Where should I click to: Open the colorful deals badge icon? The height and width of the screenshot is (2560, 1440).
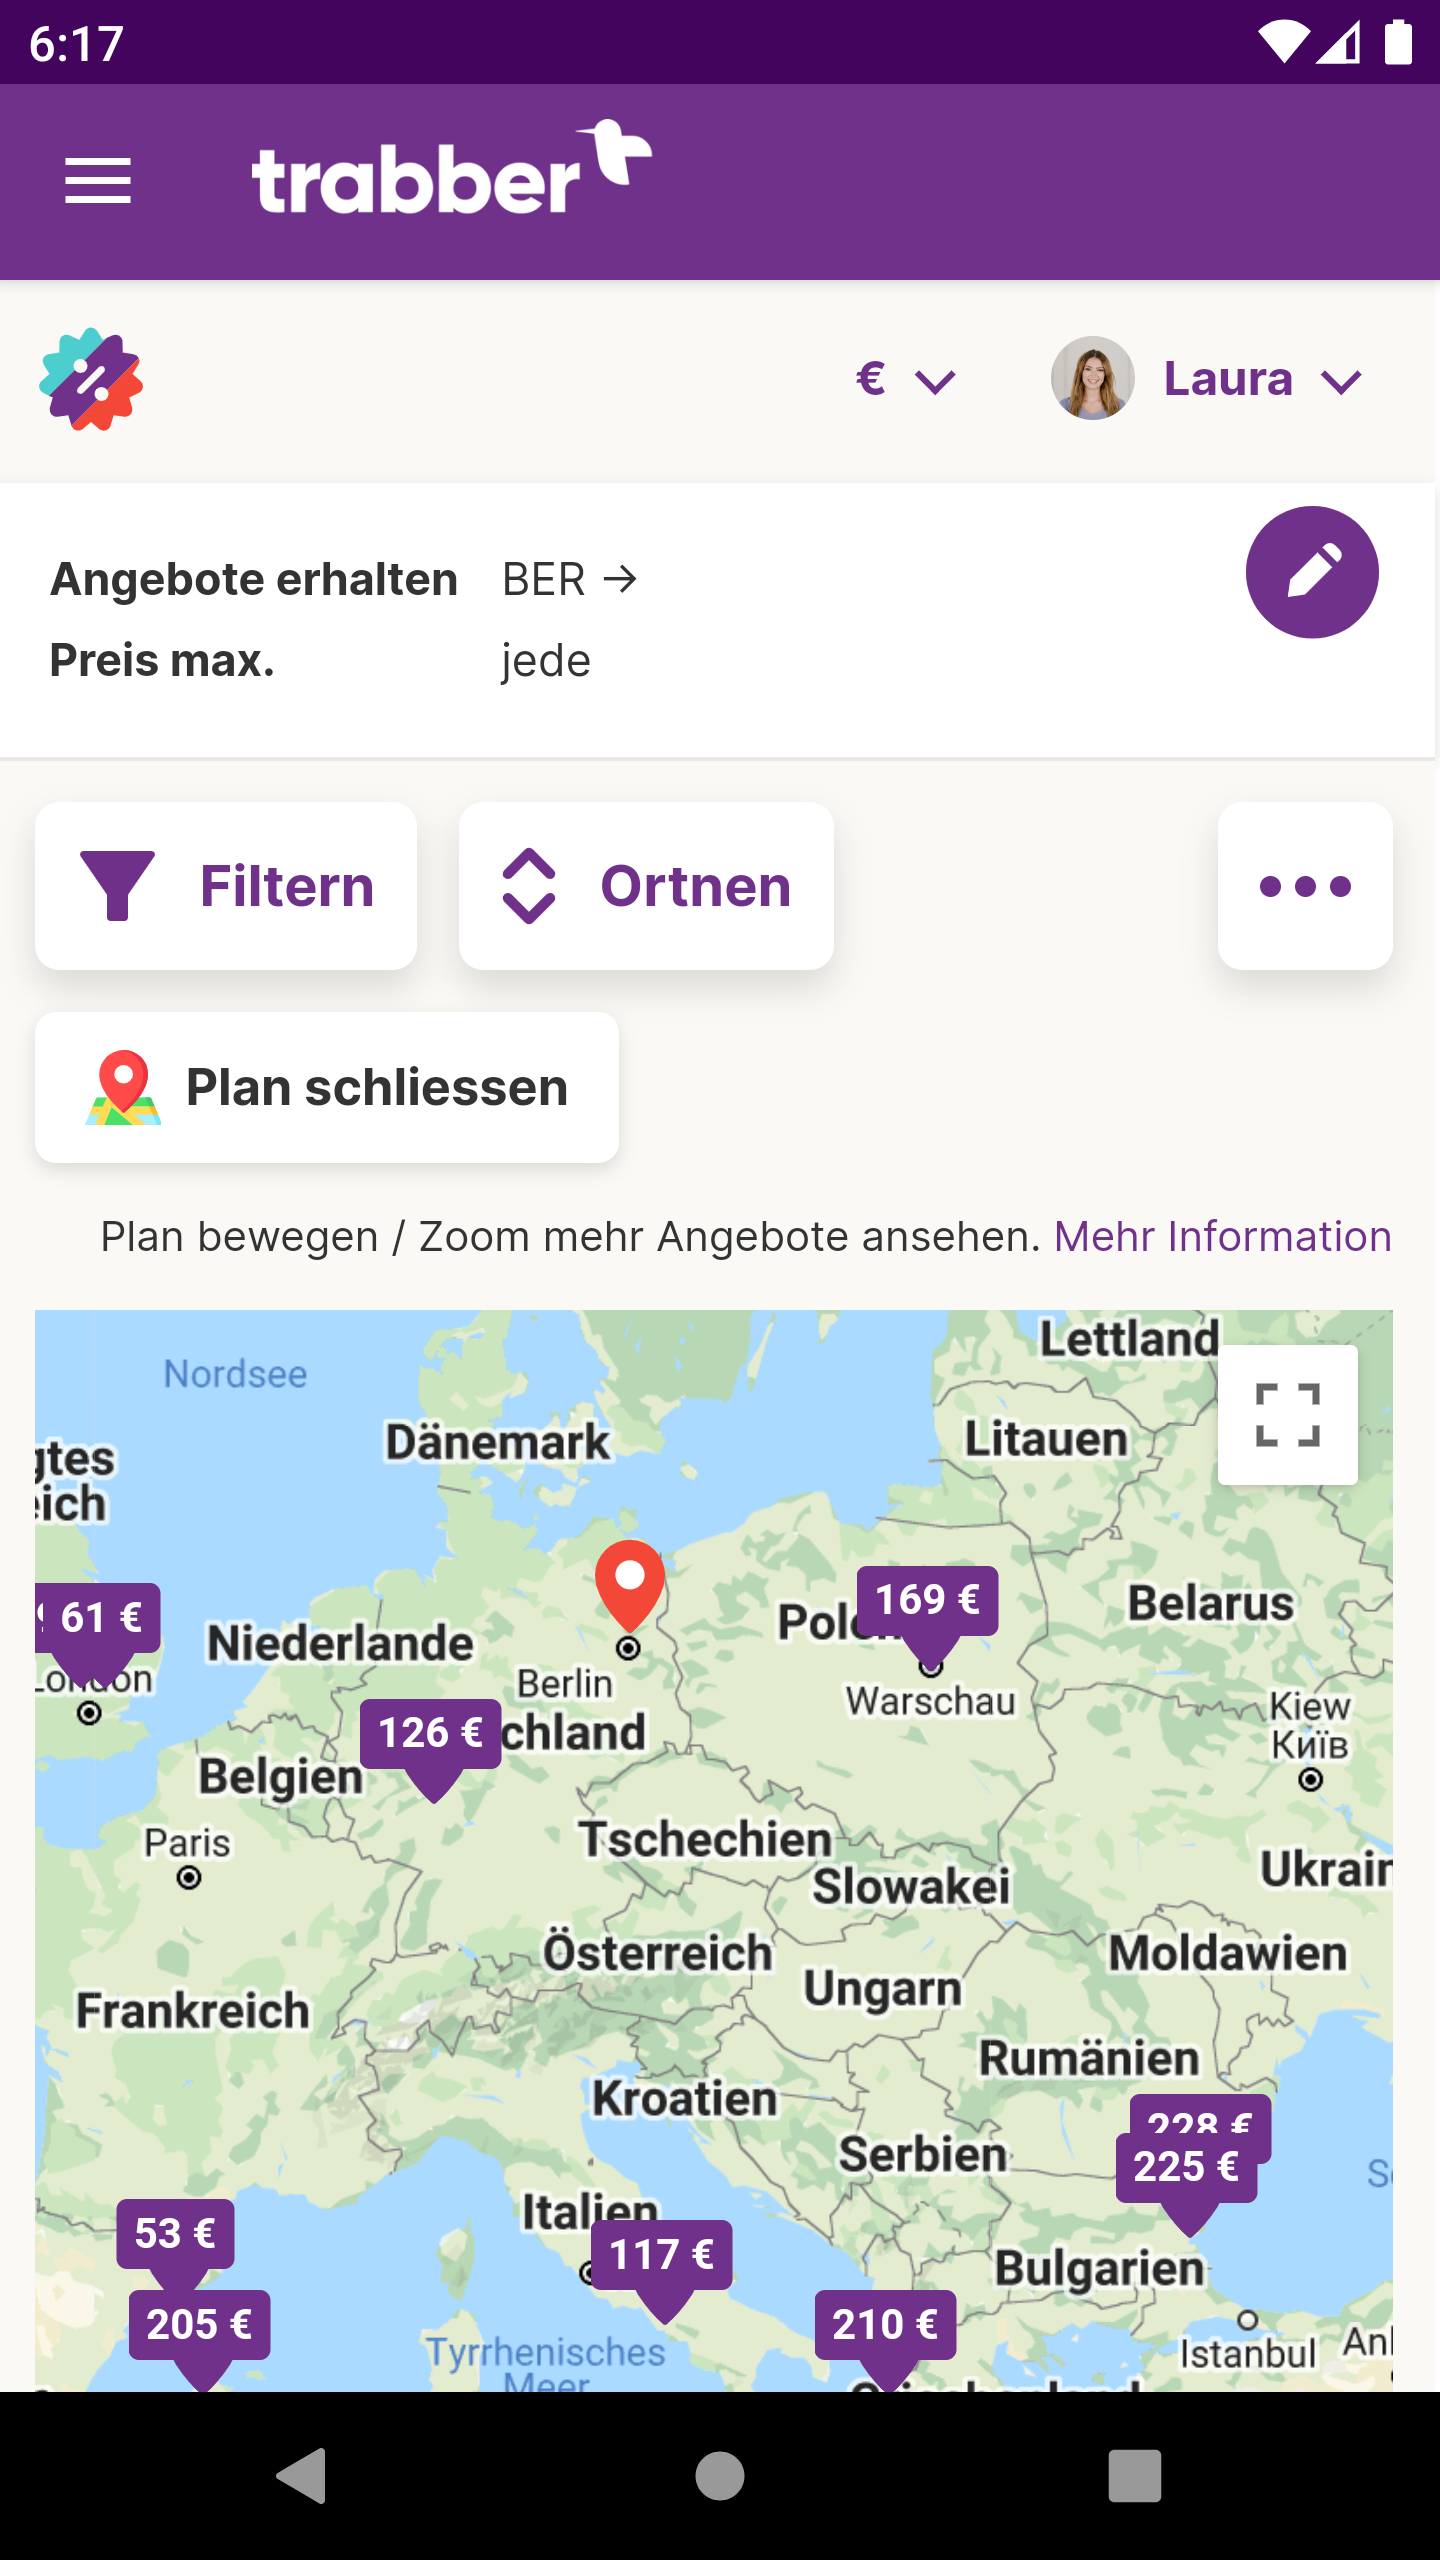click(x=91, y=380)
